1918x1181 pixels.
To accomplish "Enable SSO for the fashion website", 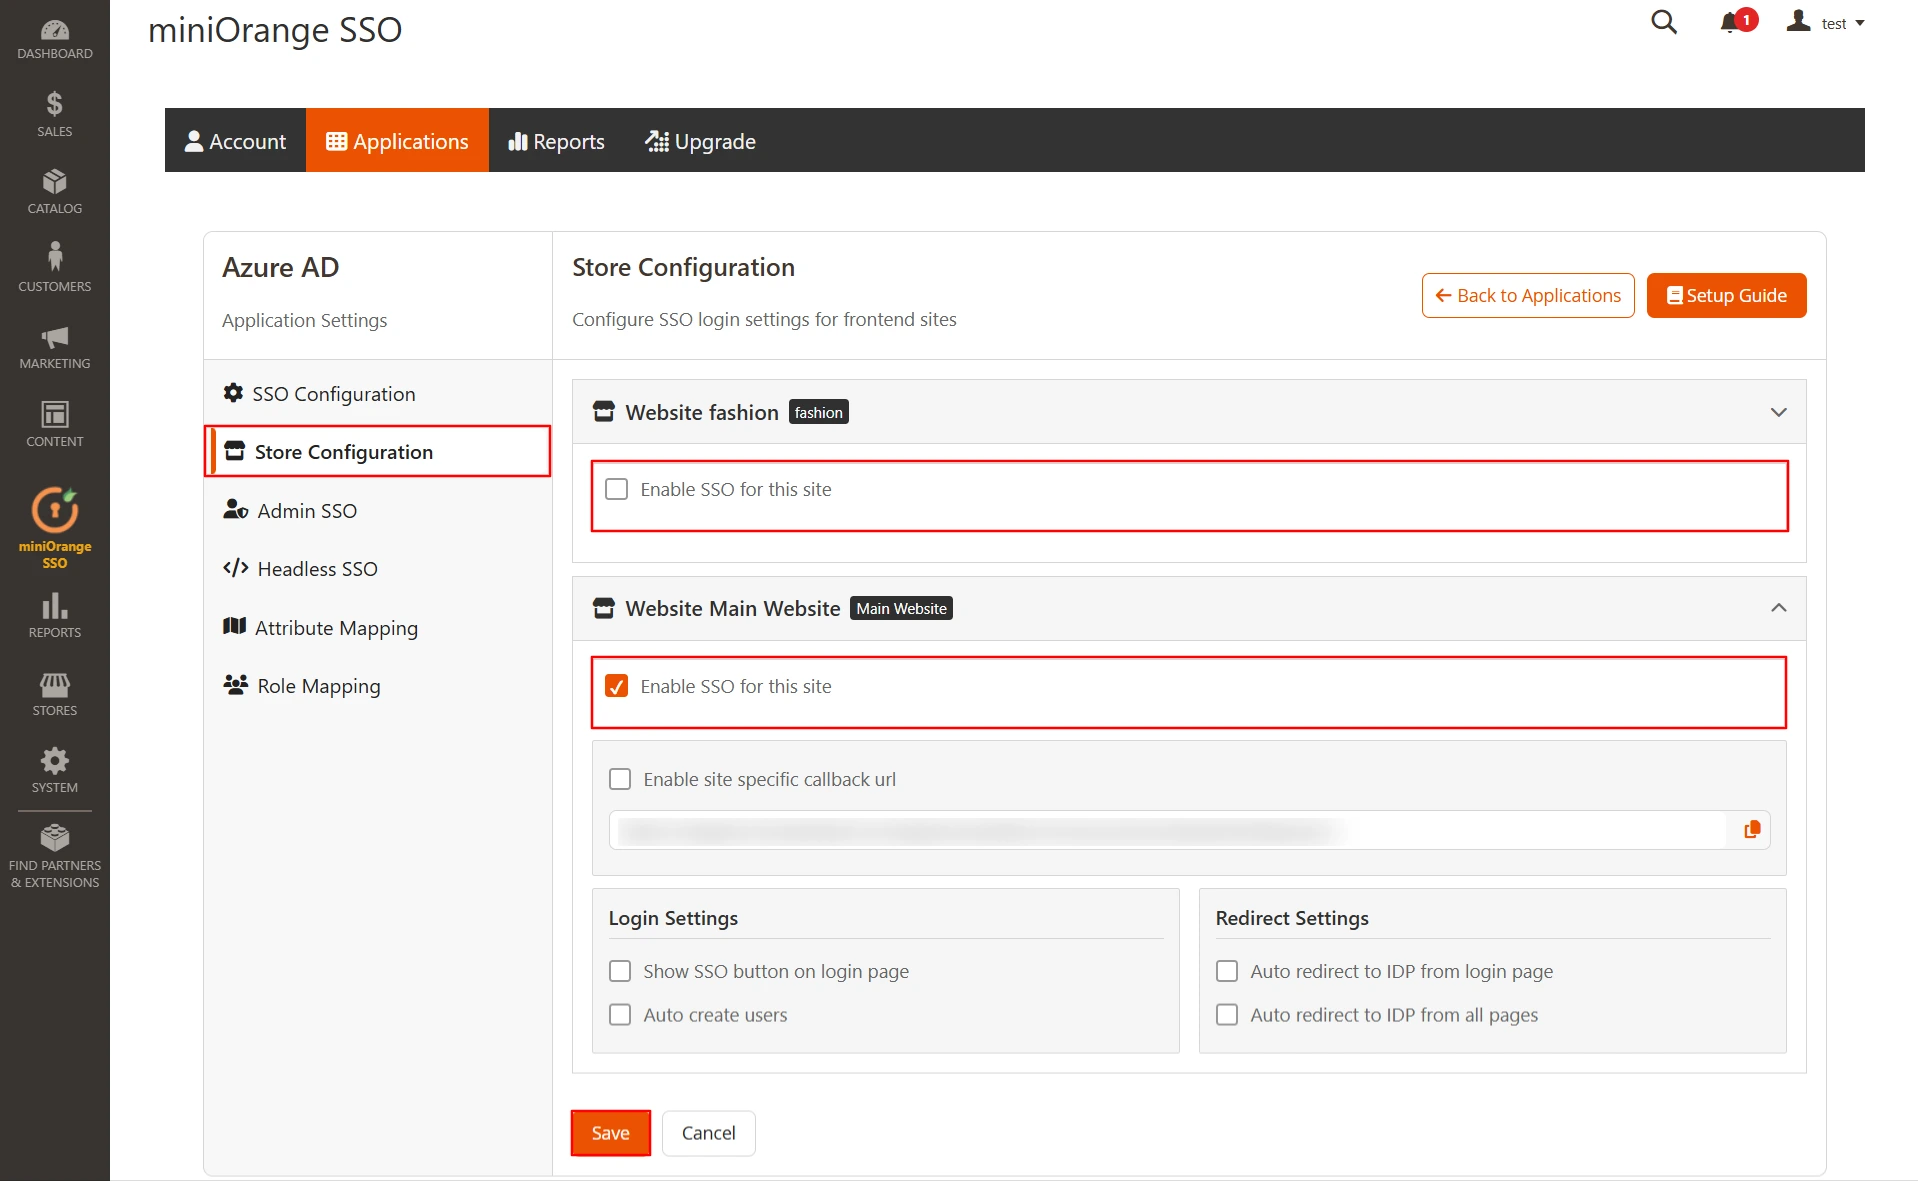I will 616,489.
